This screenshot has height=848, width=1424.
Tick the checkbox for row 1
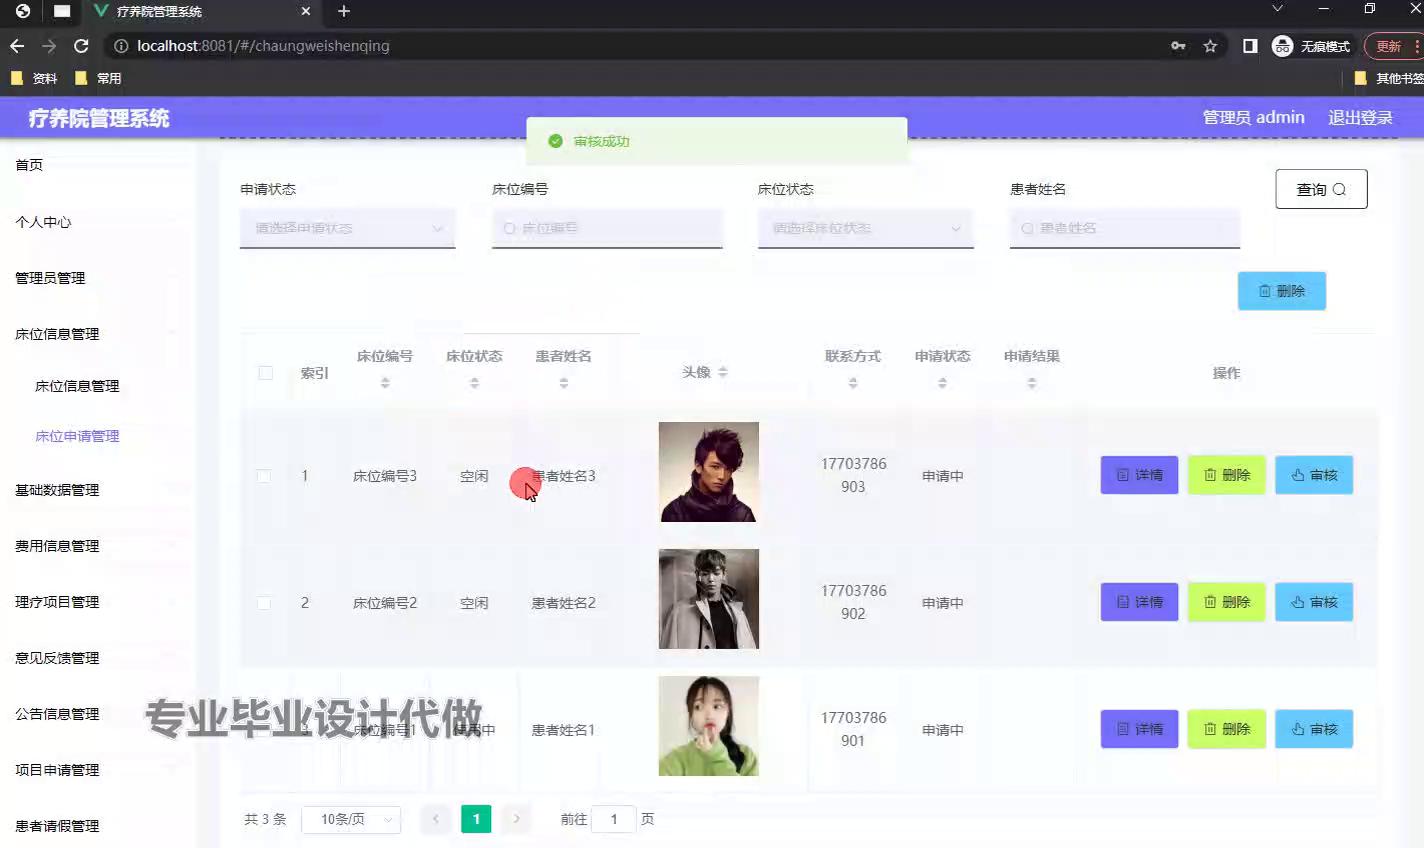(x=264, y=476)
